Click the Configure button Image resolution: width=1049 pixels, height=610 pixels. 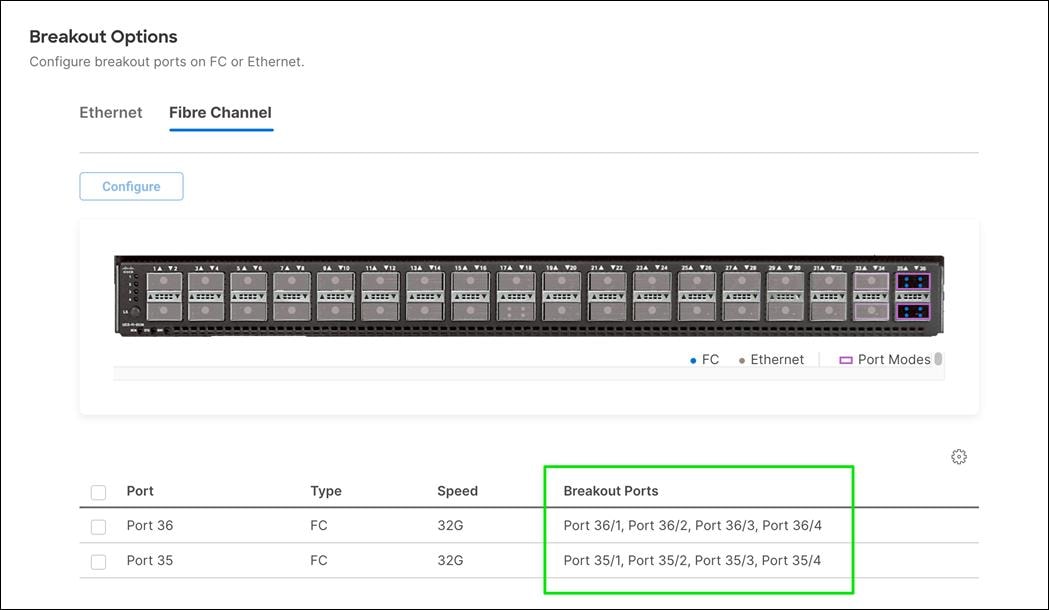coord(131,186)
